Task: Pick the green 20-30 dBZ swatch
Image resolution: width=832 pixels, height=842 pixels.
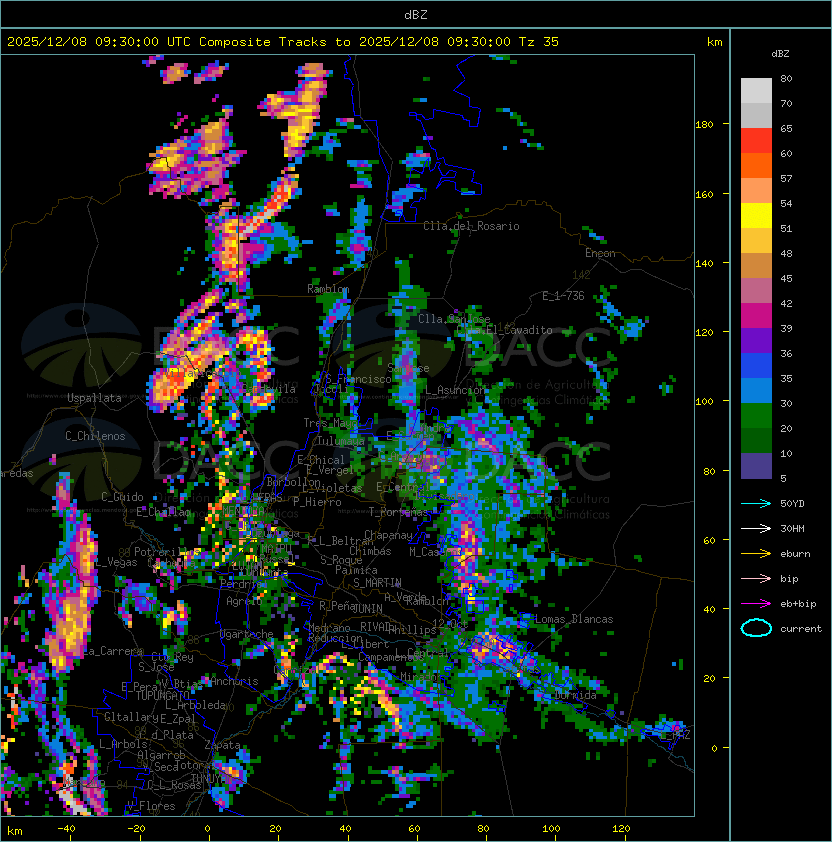Action: pyautogui.click(x=756, y=416)
